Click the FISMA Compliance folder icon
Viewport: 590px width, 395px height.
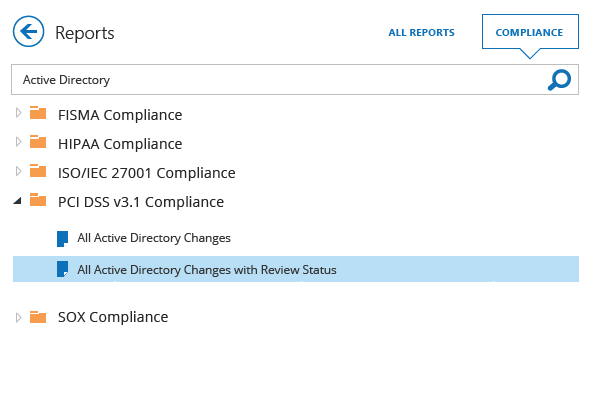tap(38, 113)
